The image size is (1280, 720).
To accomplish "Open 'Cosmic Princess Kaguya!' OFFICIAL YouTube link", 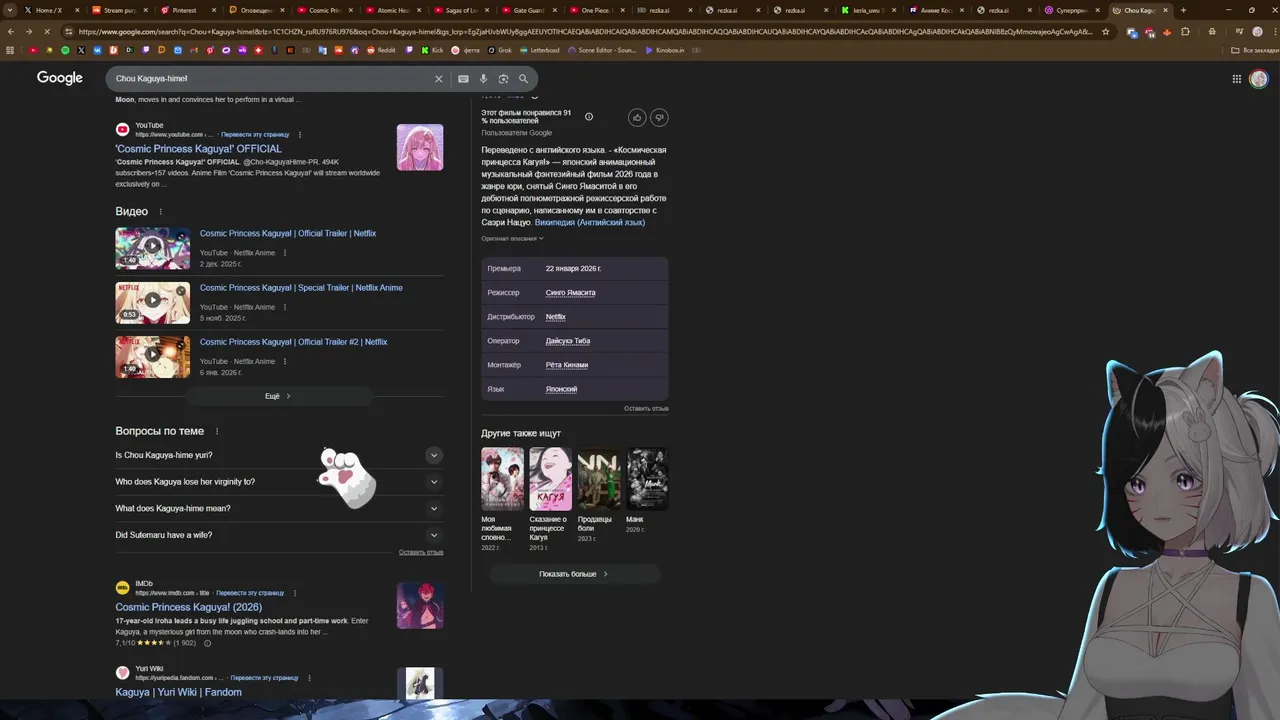I will point(198,149).
